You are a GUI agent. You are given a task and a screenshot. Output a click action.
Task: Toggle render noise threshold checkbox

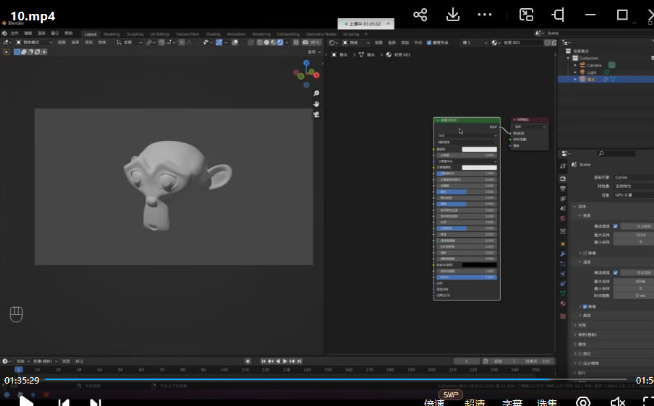(x=615, y=272)
